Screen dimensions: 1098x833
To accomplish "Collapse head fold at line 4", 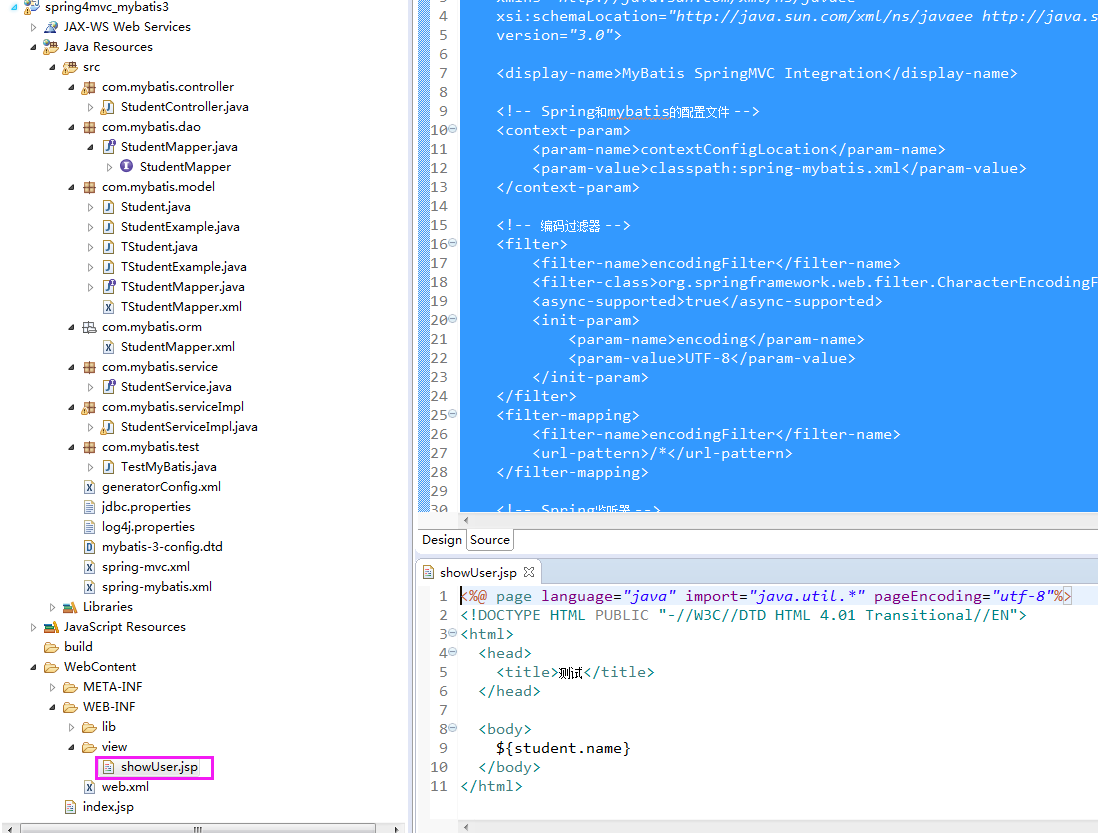I will (452, 652).
